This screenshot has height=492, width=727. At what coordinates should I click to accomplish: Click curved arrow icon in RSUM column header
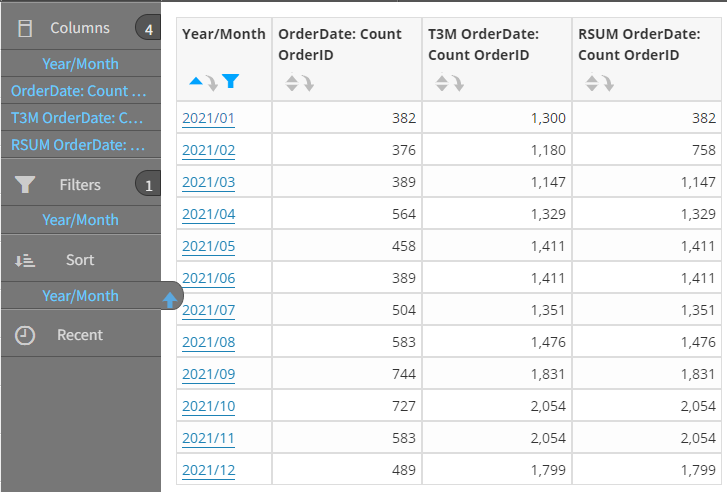click(x=608, y=83)
